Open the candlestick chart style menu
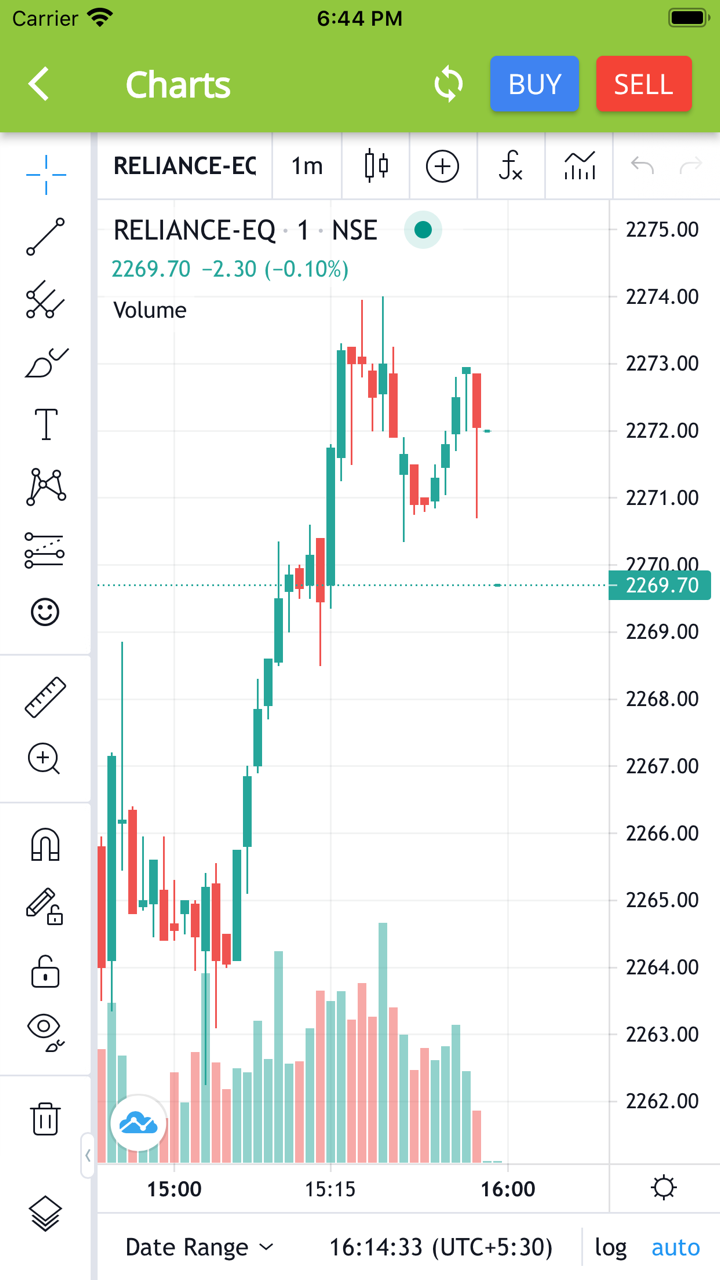This screenshot has height=1280, width=720. [376, 166]
